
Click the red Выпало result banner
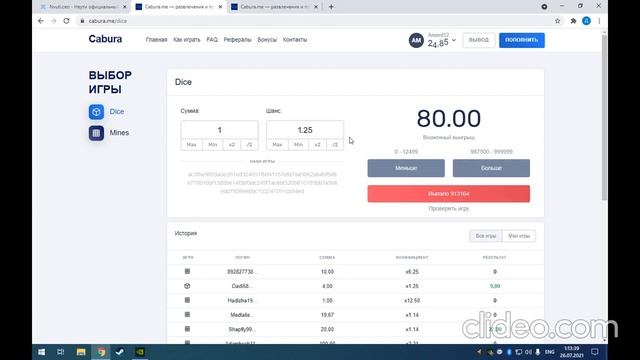449,194
